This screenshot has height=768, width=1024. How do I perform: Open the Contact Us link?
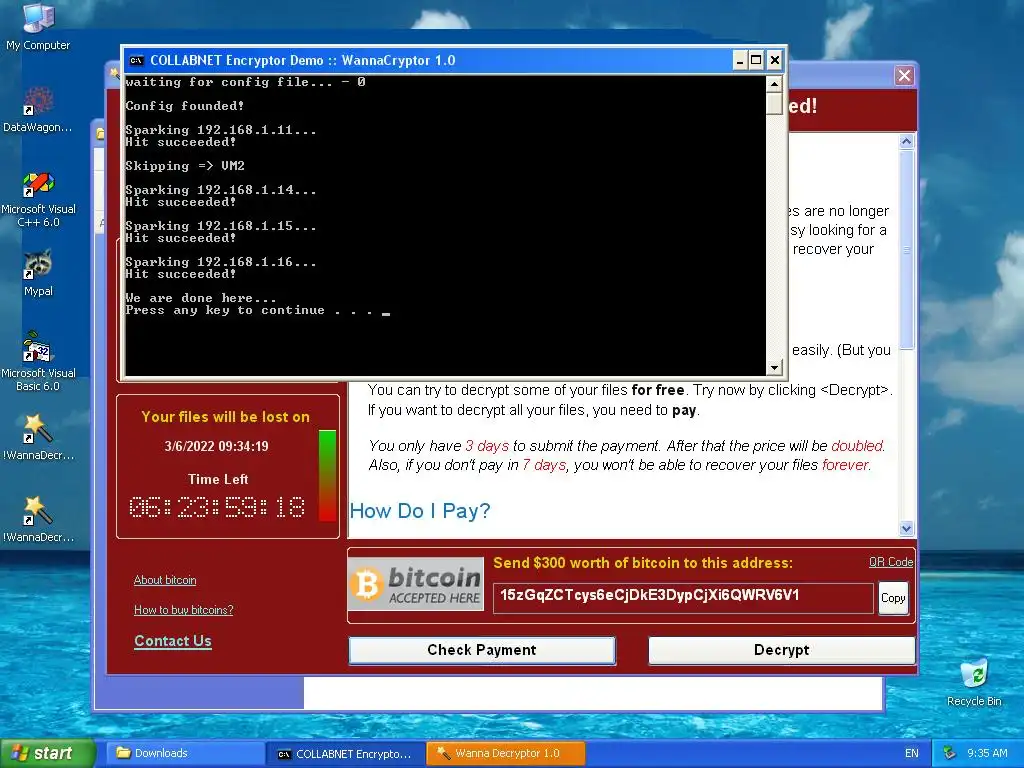coord(173,641)
